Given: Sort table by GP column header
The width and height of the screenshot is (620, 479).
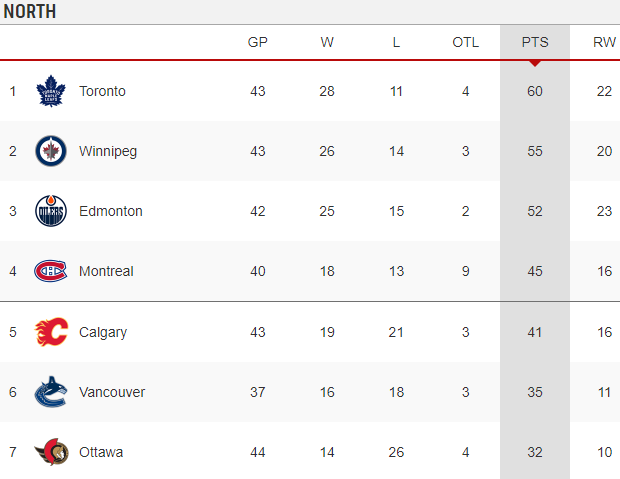Looking at the screenshot, I should click(257, 42).
